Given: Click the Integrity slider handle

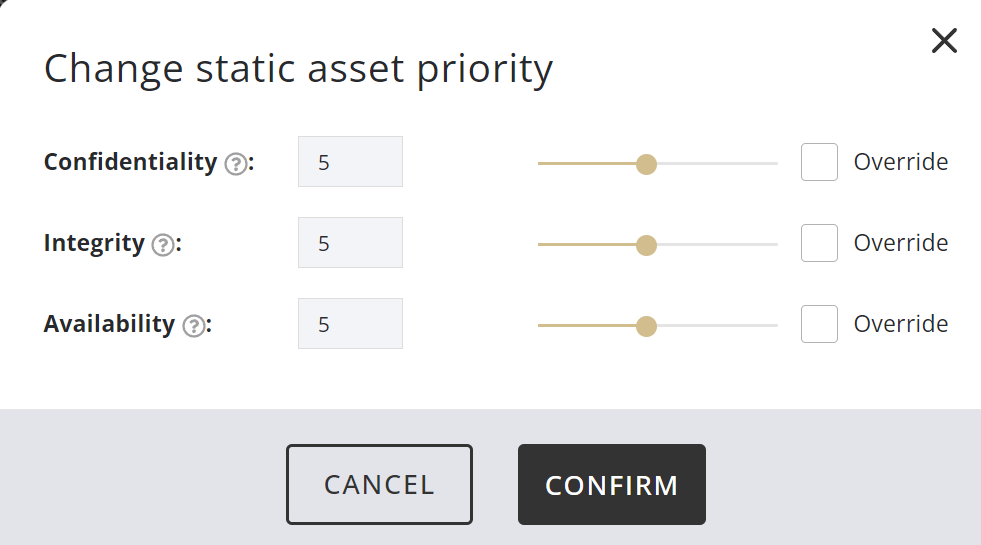Looking at the screenshot, I should (647, 245).
